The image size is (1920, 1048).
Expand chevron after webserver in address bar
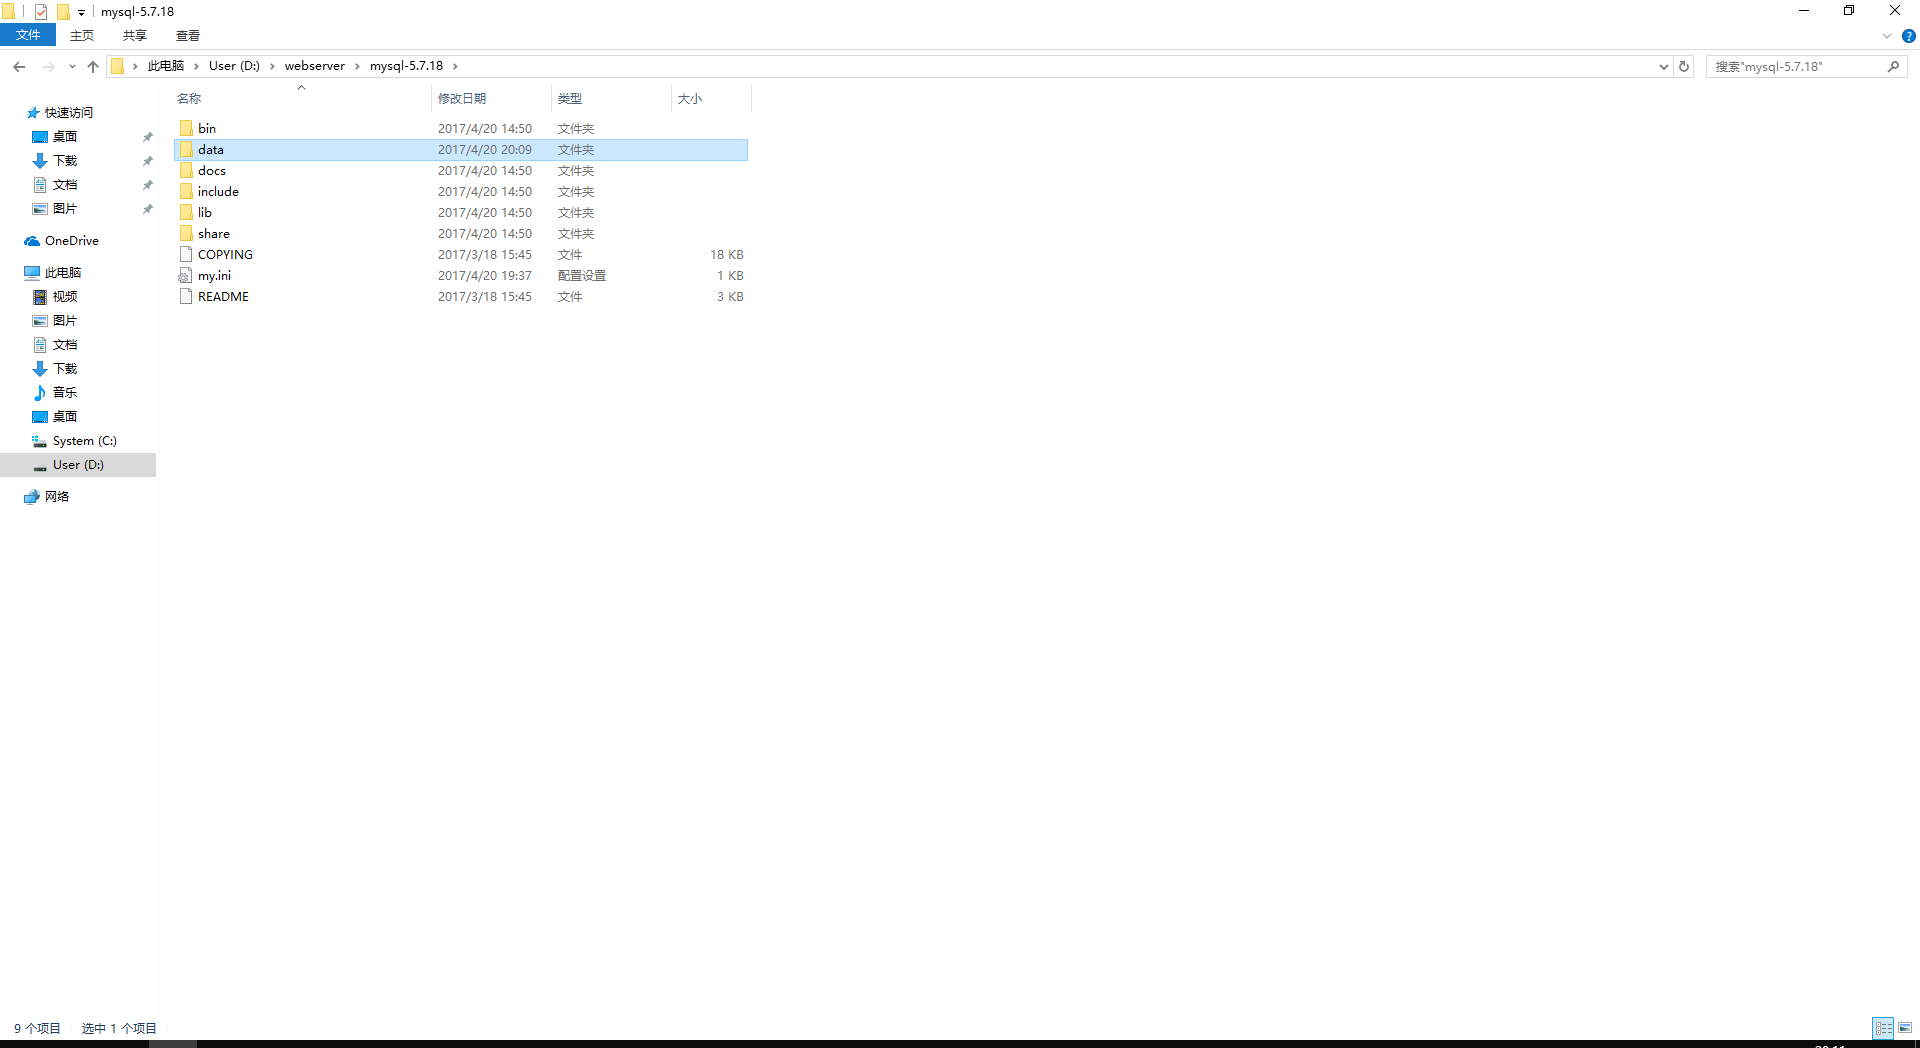click(x=357, y=66)
